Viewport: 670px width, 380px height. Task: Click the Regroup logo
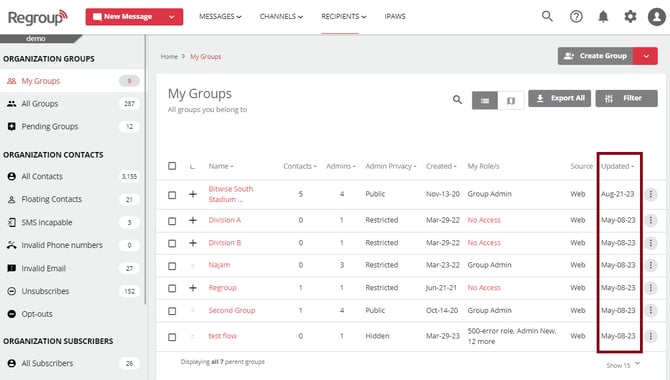[38, 17]
